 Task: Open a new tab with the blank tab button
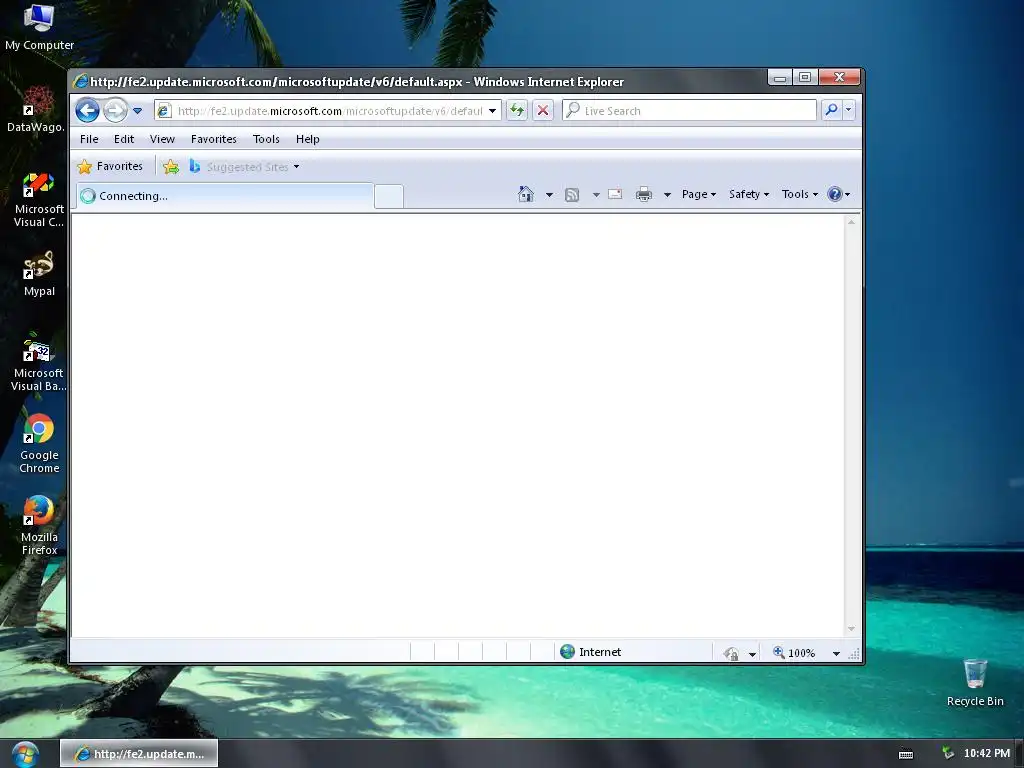tap(389, 197)
